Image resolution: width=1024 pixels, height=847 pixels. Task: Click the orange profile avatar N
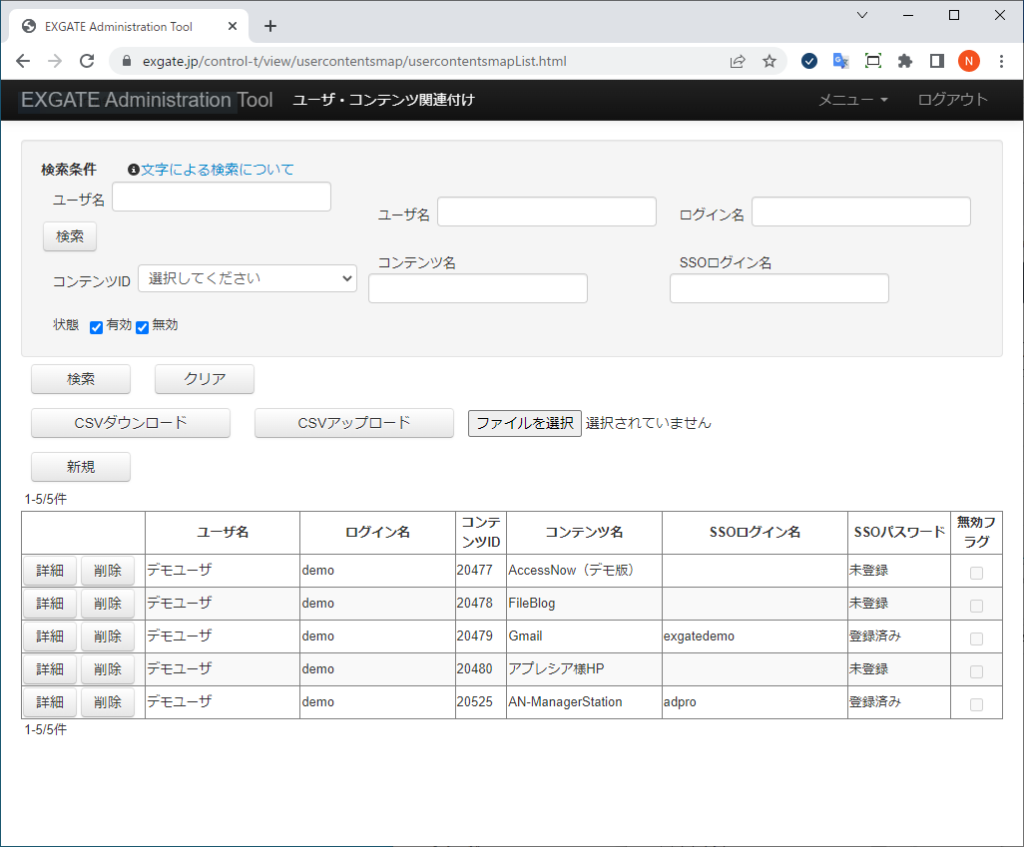pyautogui.click(x=968, y=61)
